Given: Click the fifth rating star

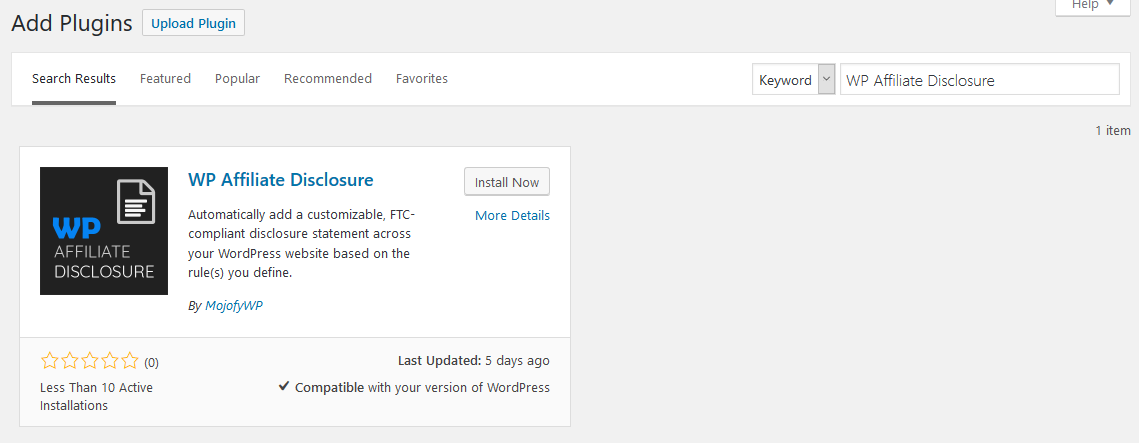Looking at the screenshot, I should [129, 361].
